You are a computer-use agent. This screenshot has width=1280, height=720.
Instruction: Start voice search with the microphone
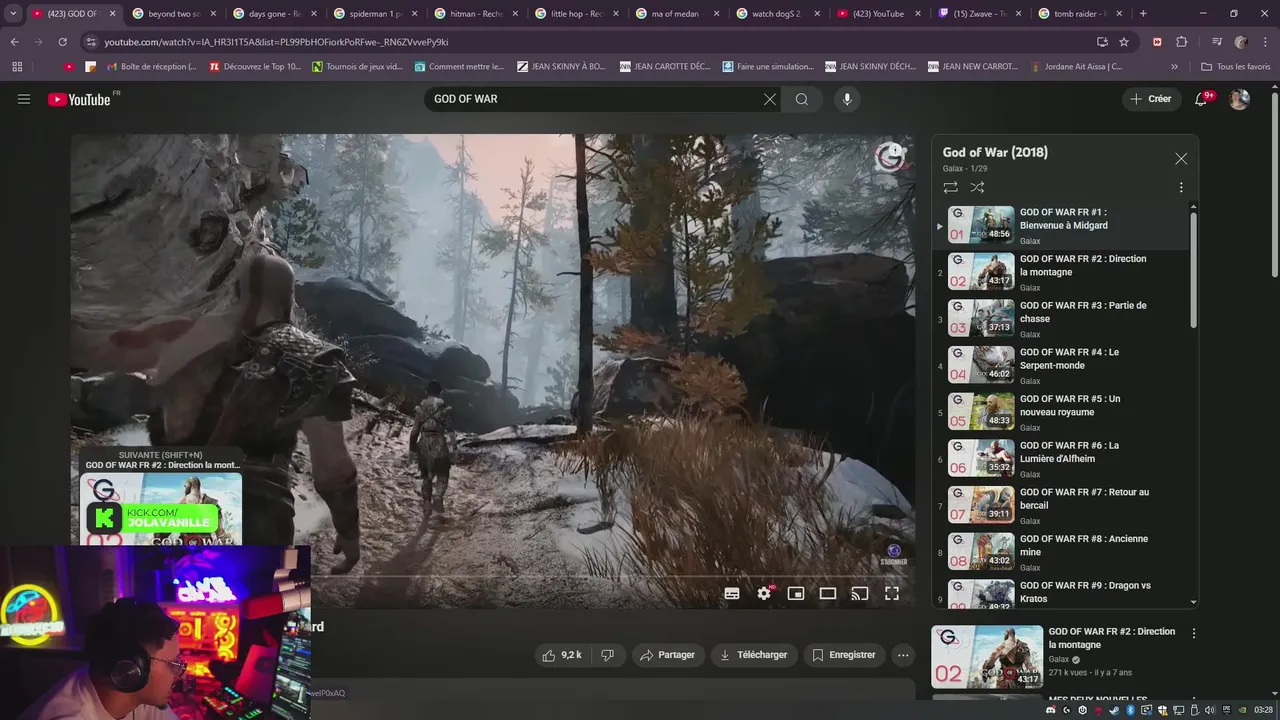[x=847, y=99]
